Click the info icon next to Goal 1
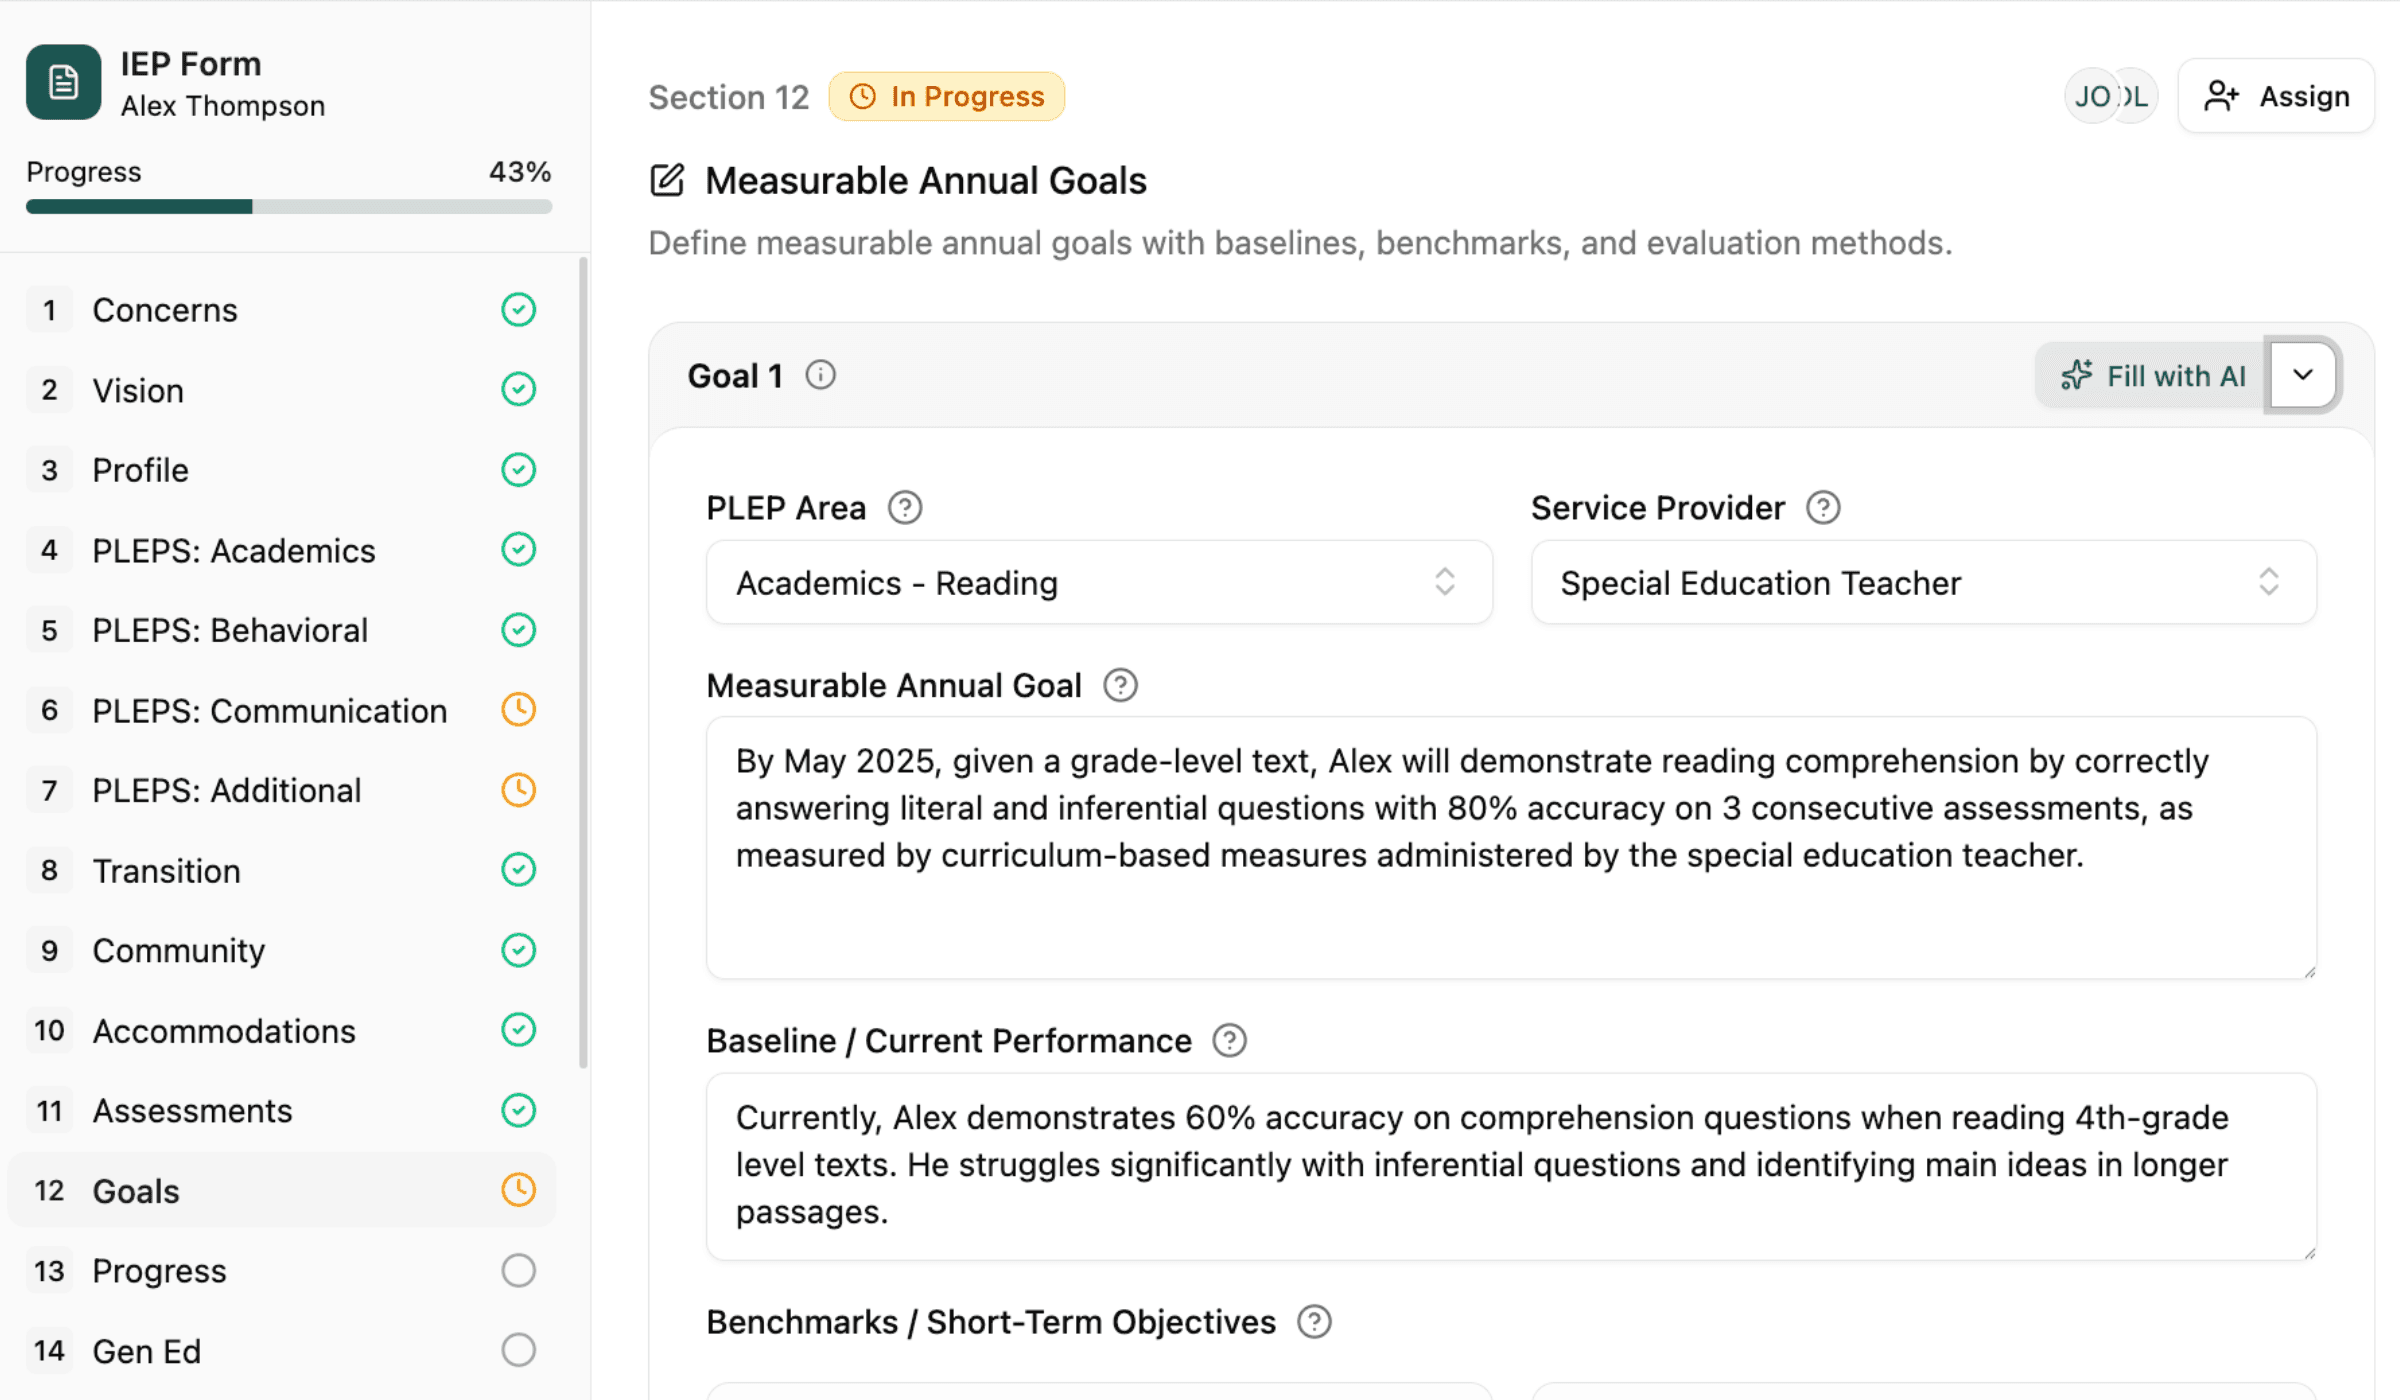 (x=820, y=375)
